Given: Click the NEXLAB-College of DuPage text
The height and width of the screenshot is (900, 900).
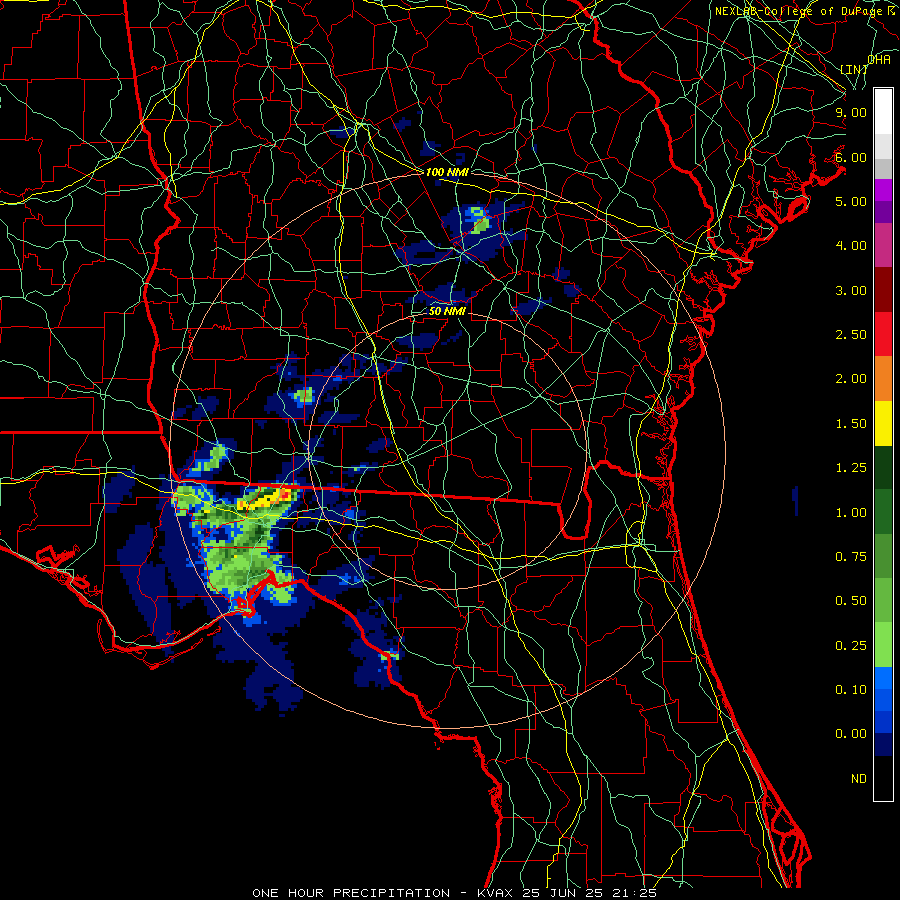Looking at the screenshot, I should [x=798, y=11].
